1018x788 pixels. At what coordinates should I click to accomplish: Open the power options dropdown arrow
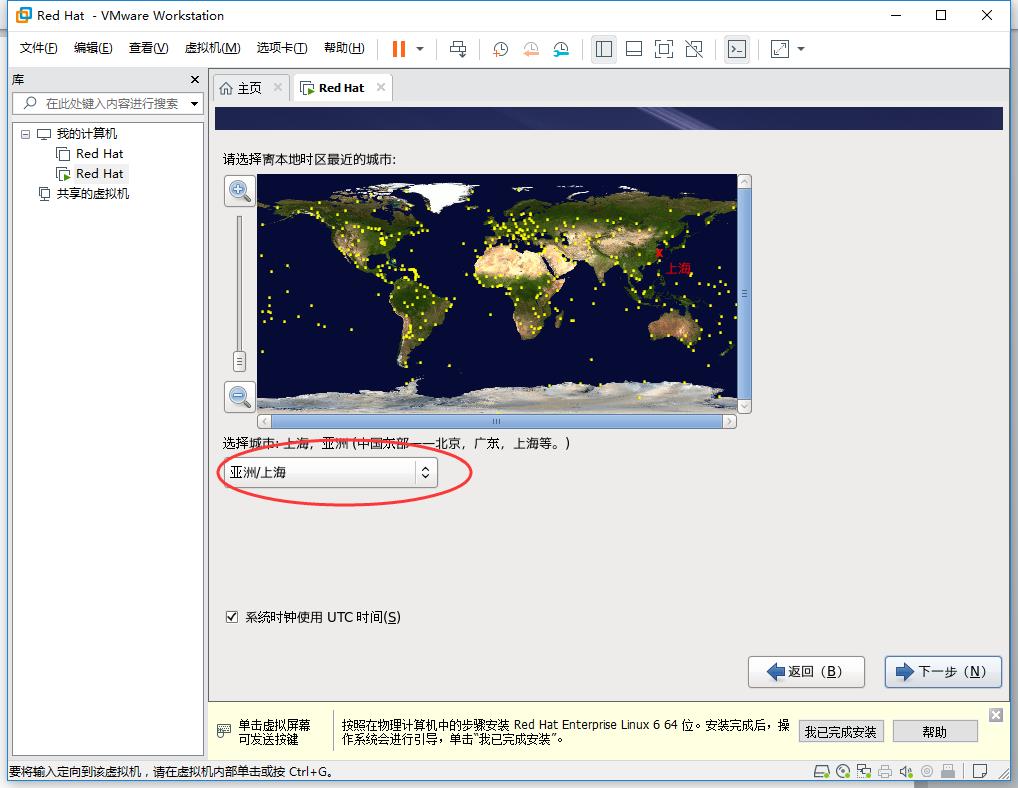[x=420, y=49]
